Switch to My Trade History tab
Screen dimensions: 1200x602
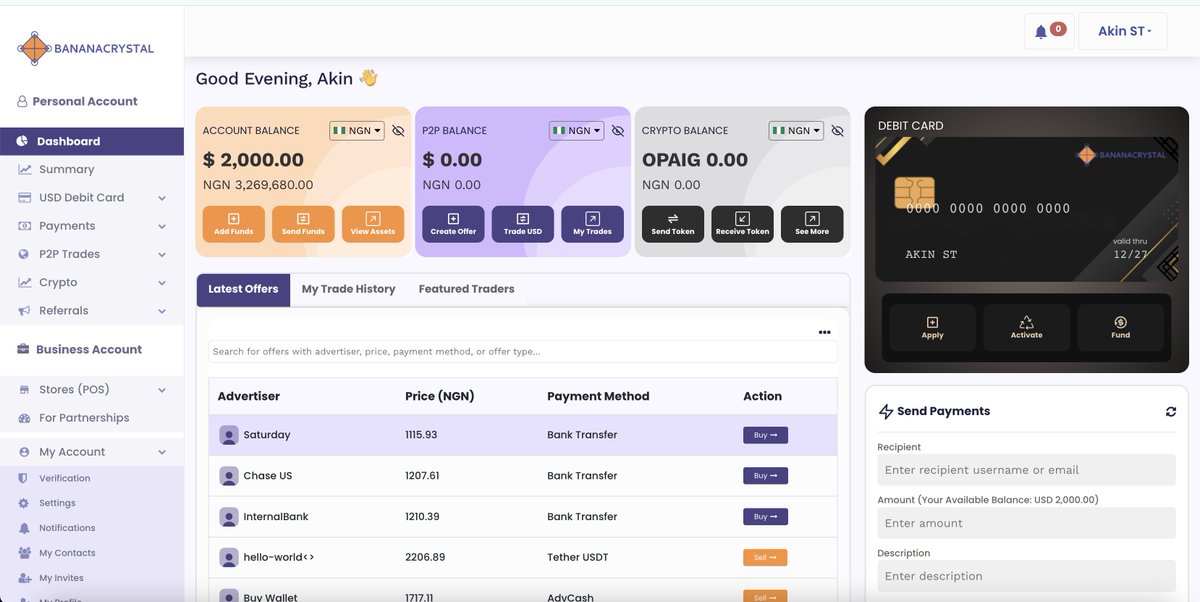tap(348, 289)
